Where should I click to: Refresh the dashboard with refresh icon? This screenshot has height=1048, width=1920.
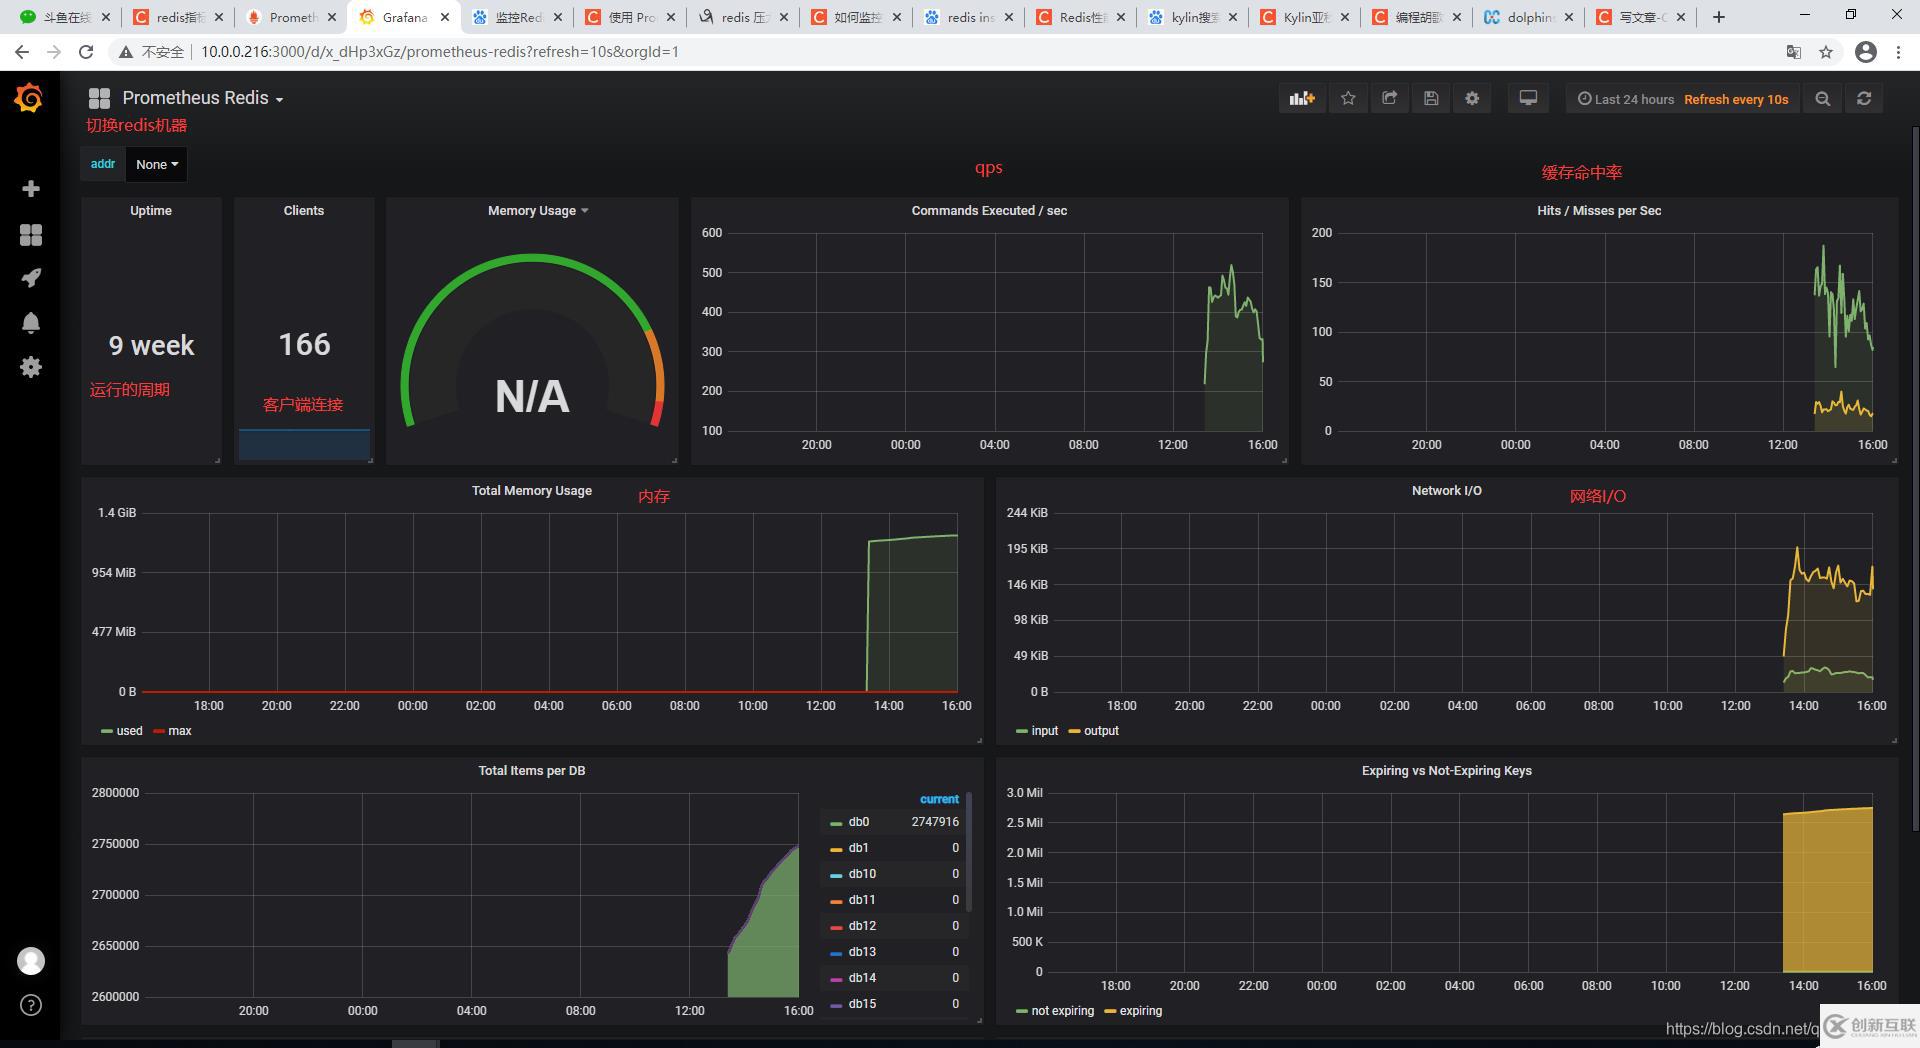pos(1864,98)
